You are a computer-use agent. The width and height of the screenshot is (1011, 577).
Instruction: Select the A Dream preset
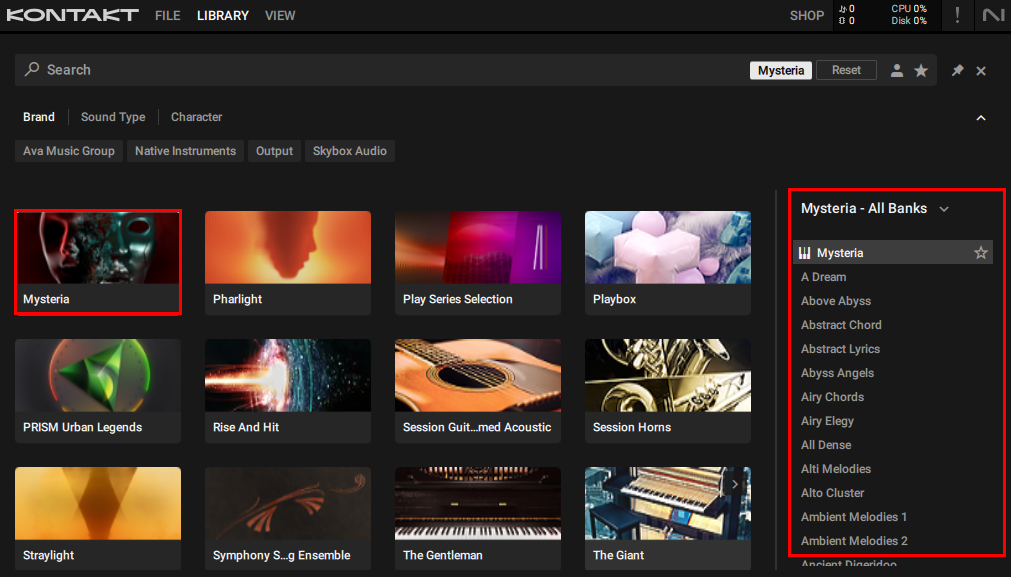click(823, 277)
